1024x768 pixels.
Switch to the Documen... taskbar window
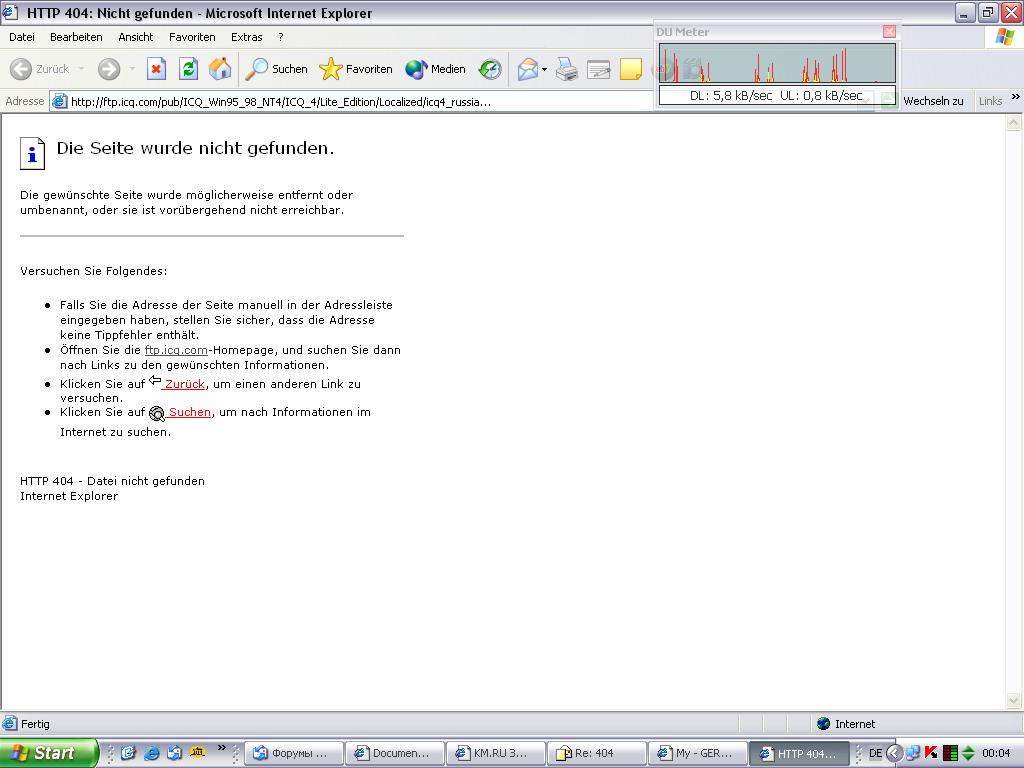395,753
